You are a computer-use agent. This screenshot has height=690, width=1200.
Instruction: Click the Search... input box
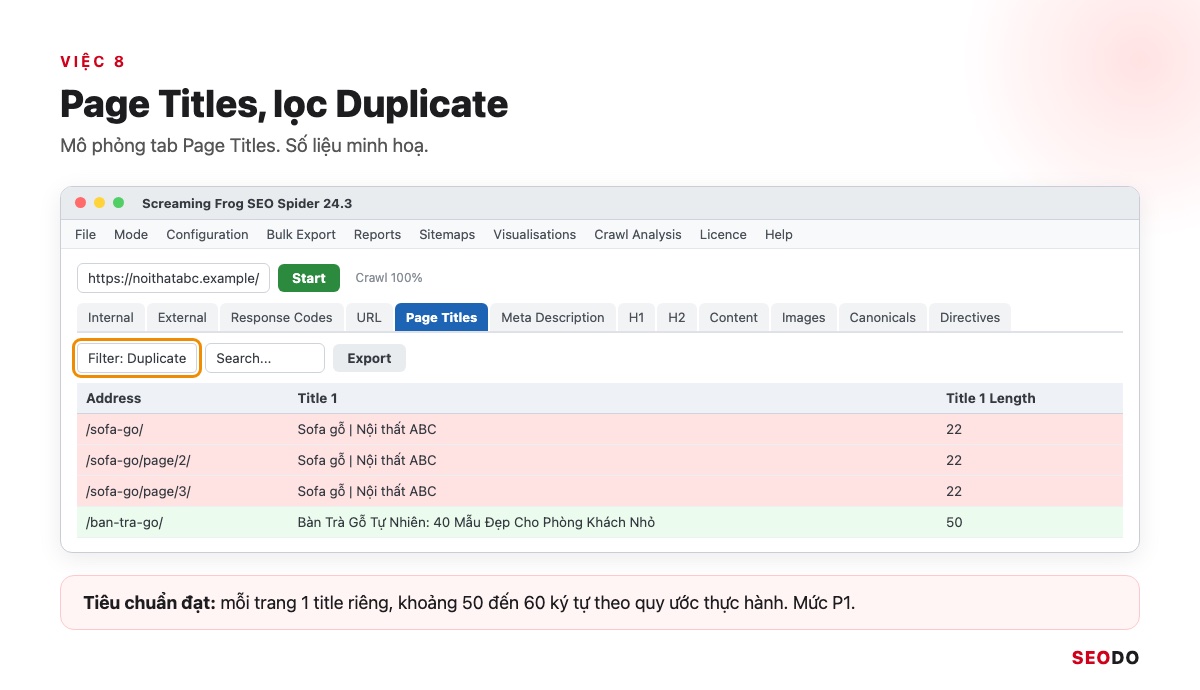point(265,358)
